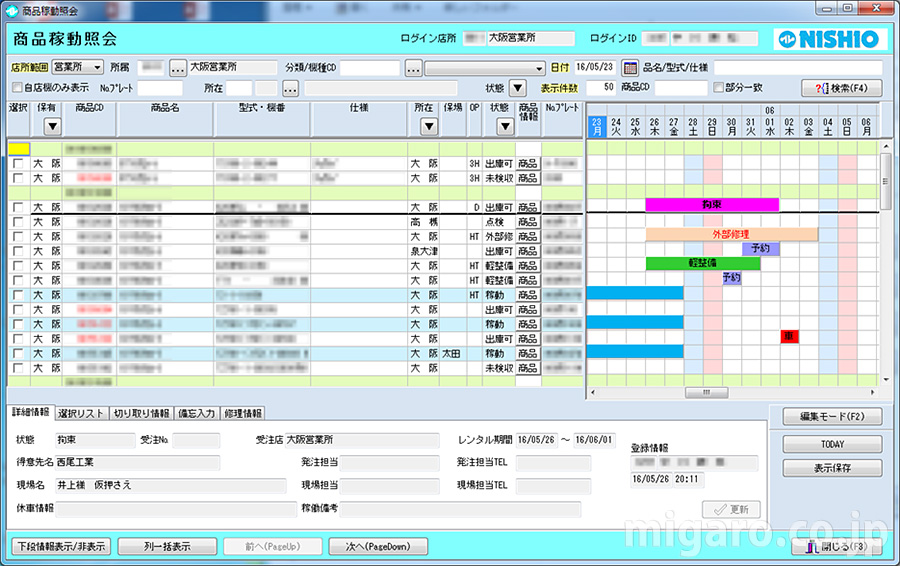Open the 店所範囲 dropdown showing 営業所
Screen dimensions: 900x566
[x=78, y=68]
